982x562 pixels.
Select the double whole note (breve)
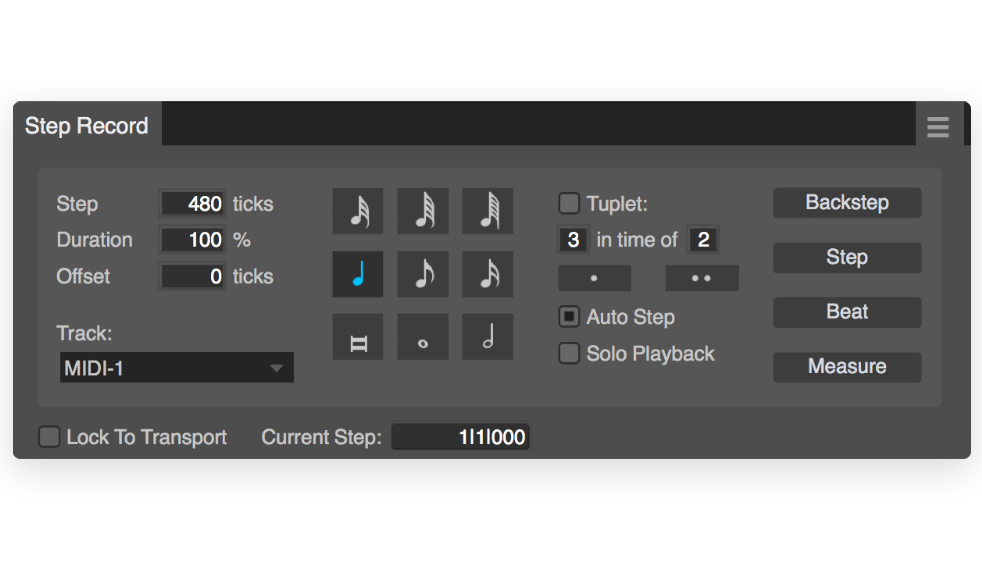click(358, 337)
